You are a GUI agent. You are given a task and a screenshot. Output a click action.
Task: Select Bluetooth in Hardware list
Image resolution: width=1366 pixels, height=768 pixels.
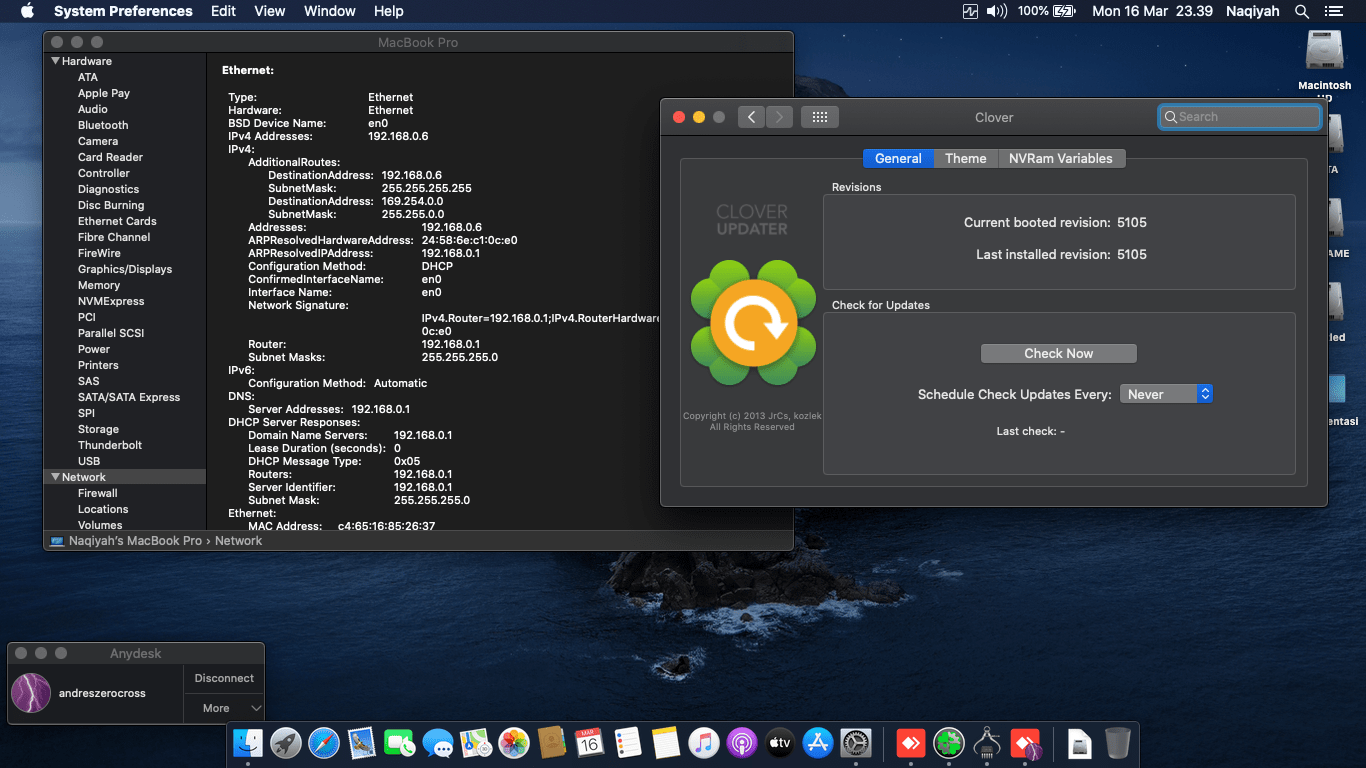[103, 125]
